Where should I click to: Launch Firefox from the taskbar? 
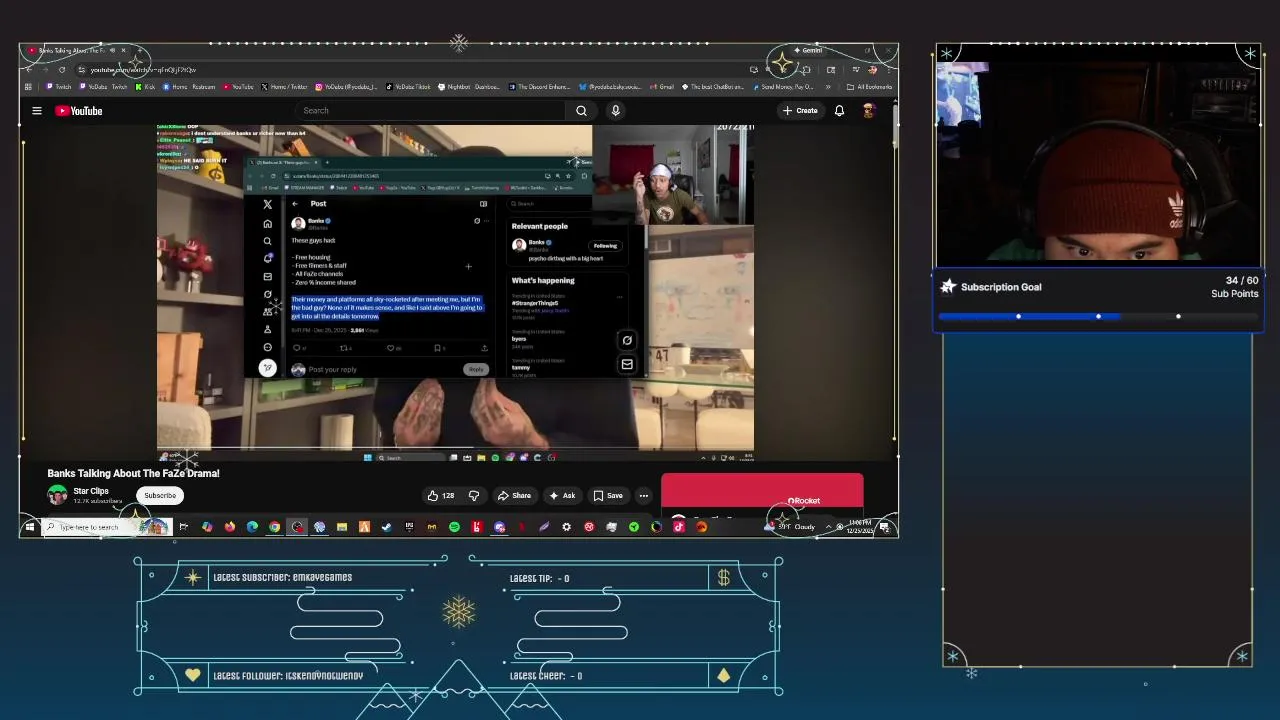pos(230,527)
